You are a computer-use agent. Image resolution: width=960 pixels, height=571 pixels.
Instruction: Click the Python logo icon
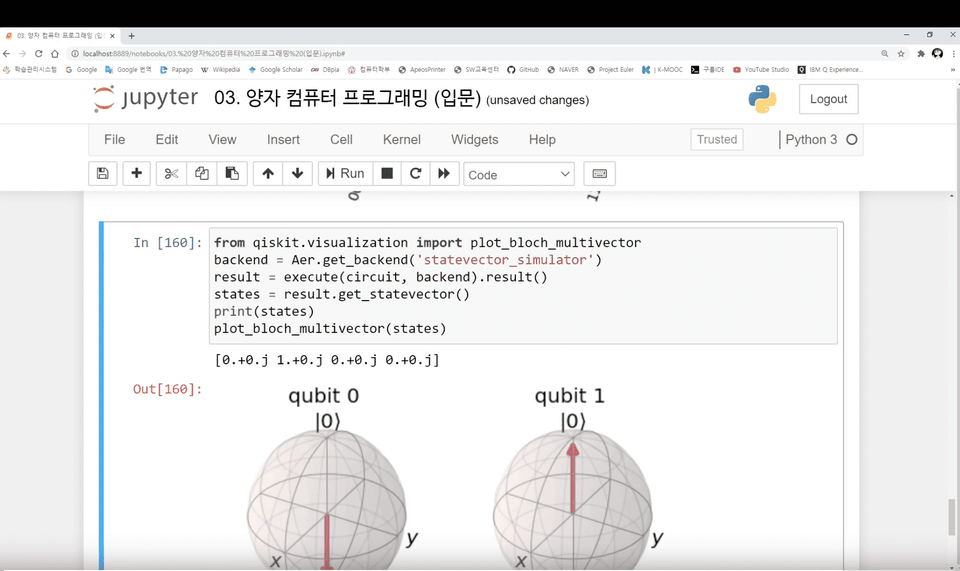pos(762,99)
